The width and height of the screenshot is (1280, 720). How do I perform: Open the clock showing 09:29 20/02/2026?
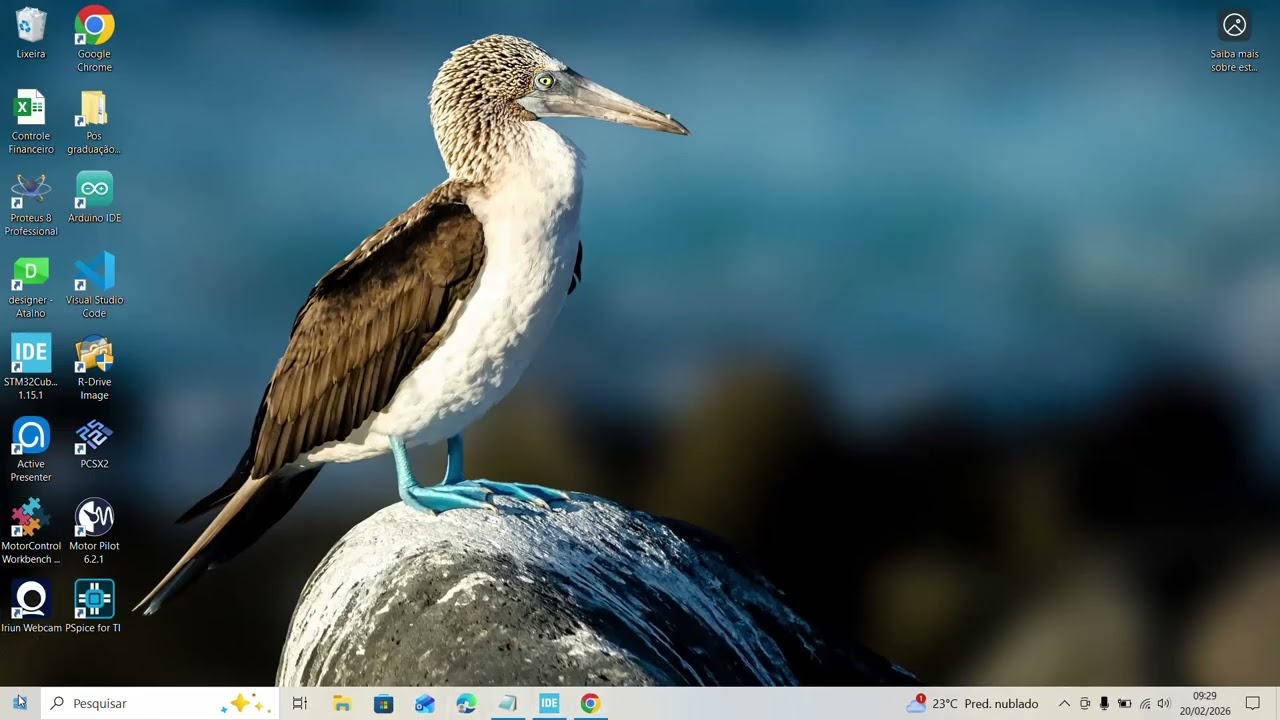pos(1205,703)
